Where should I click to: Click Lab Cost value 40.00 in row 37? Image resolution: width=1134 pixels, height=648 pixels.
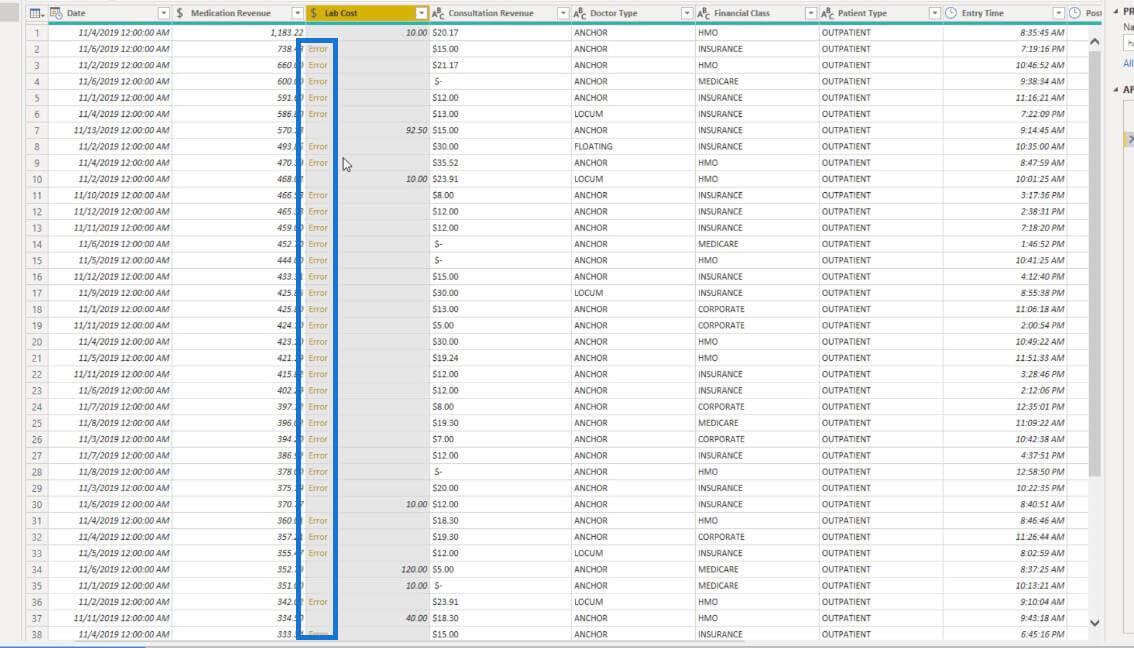pyautogui.click(x=417, y=618)
